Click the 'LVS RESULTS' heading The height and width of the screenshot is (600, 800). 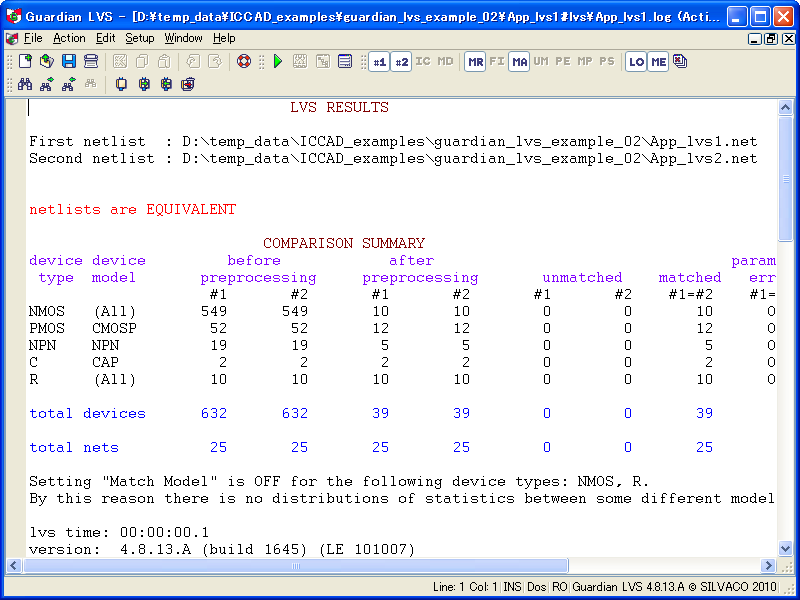tap(339, 108)
